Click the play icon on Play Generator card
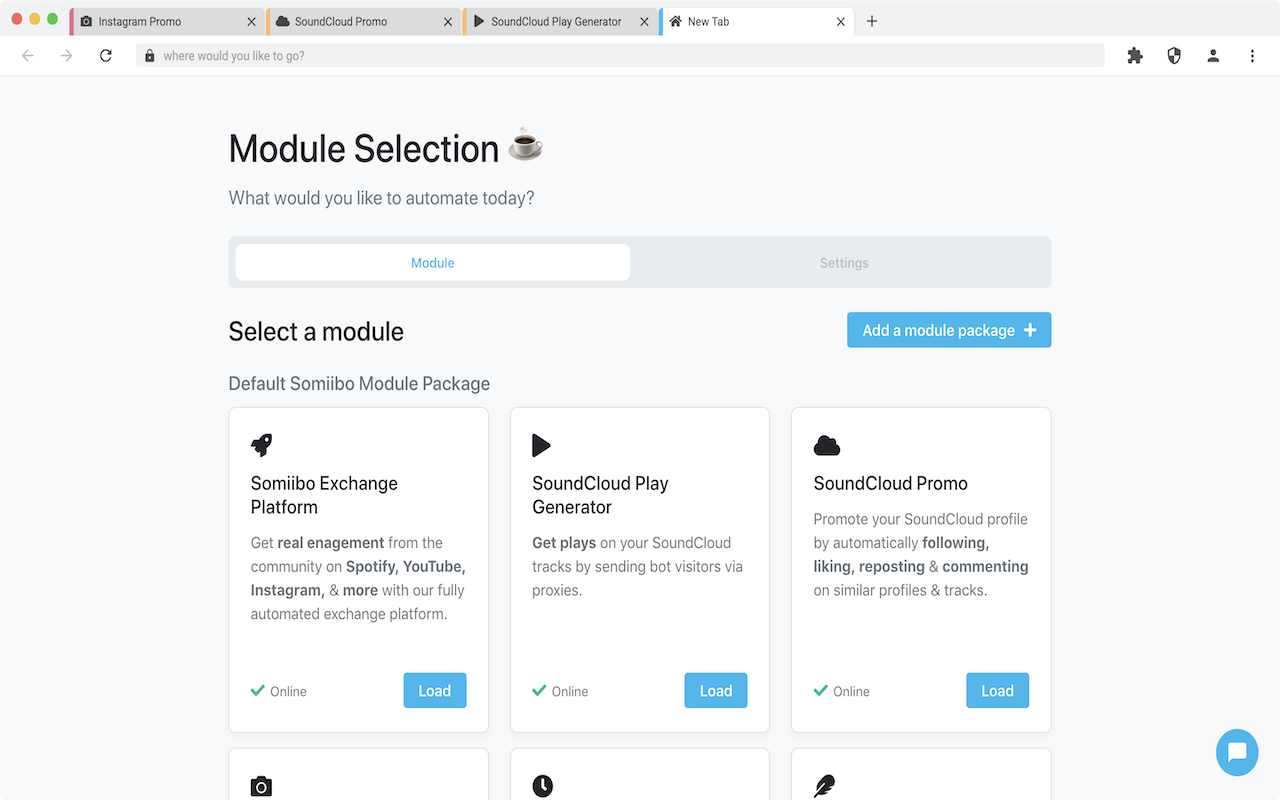Screen dimensions: 1280x800 541,445
